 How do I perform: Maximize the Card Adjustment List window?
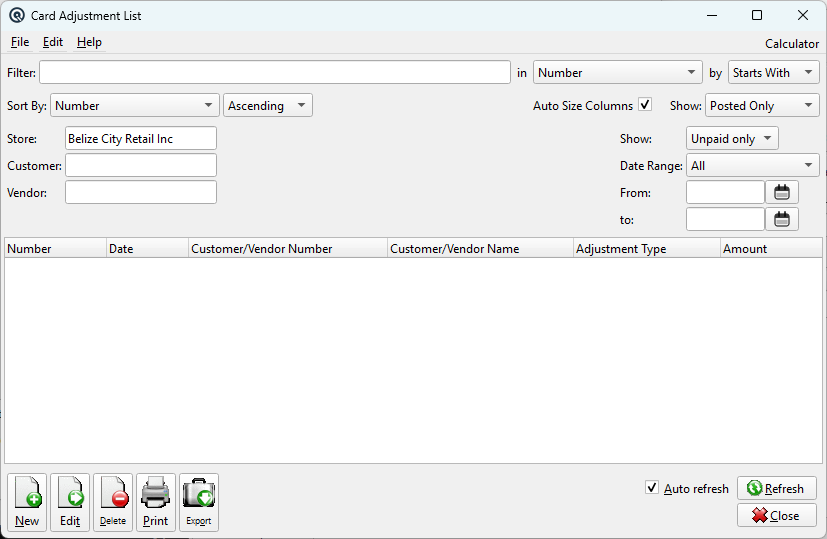tap(757, 15)
